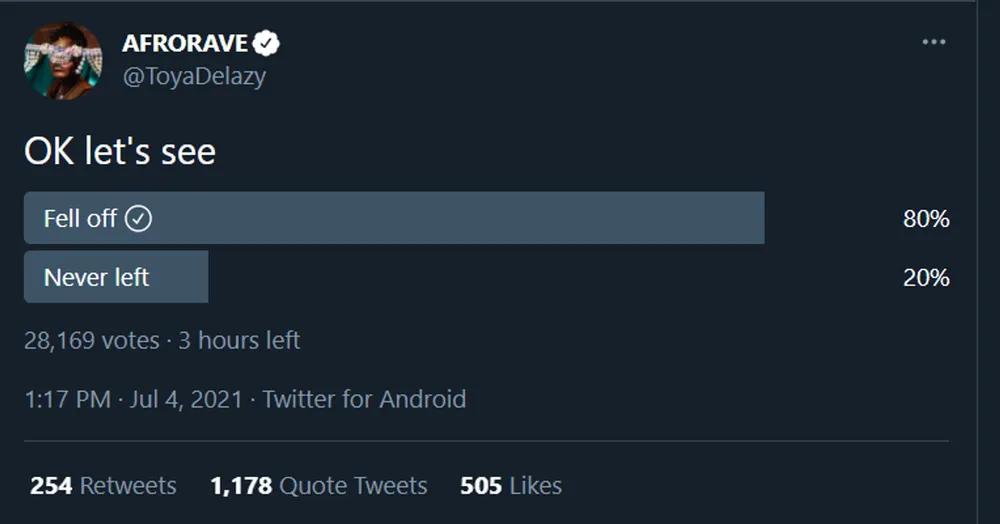1000x524 pixels.
Task: Click the "Never left" option text label
Action: (x=97, y=277)
